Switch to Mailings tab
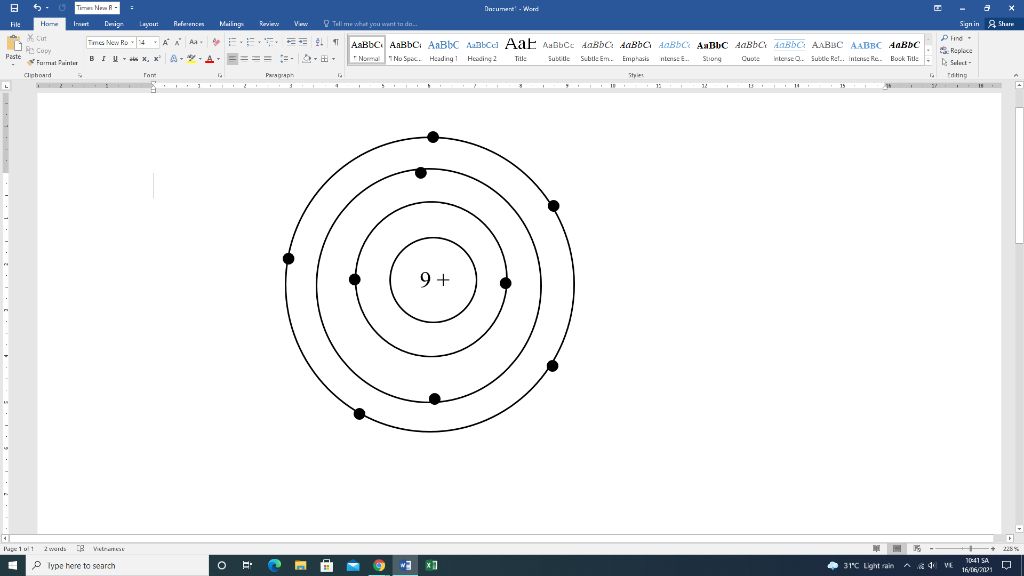 pyautogui.click(x=231, y=24)
